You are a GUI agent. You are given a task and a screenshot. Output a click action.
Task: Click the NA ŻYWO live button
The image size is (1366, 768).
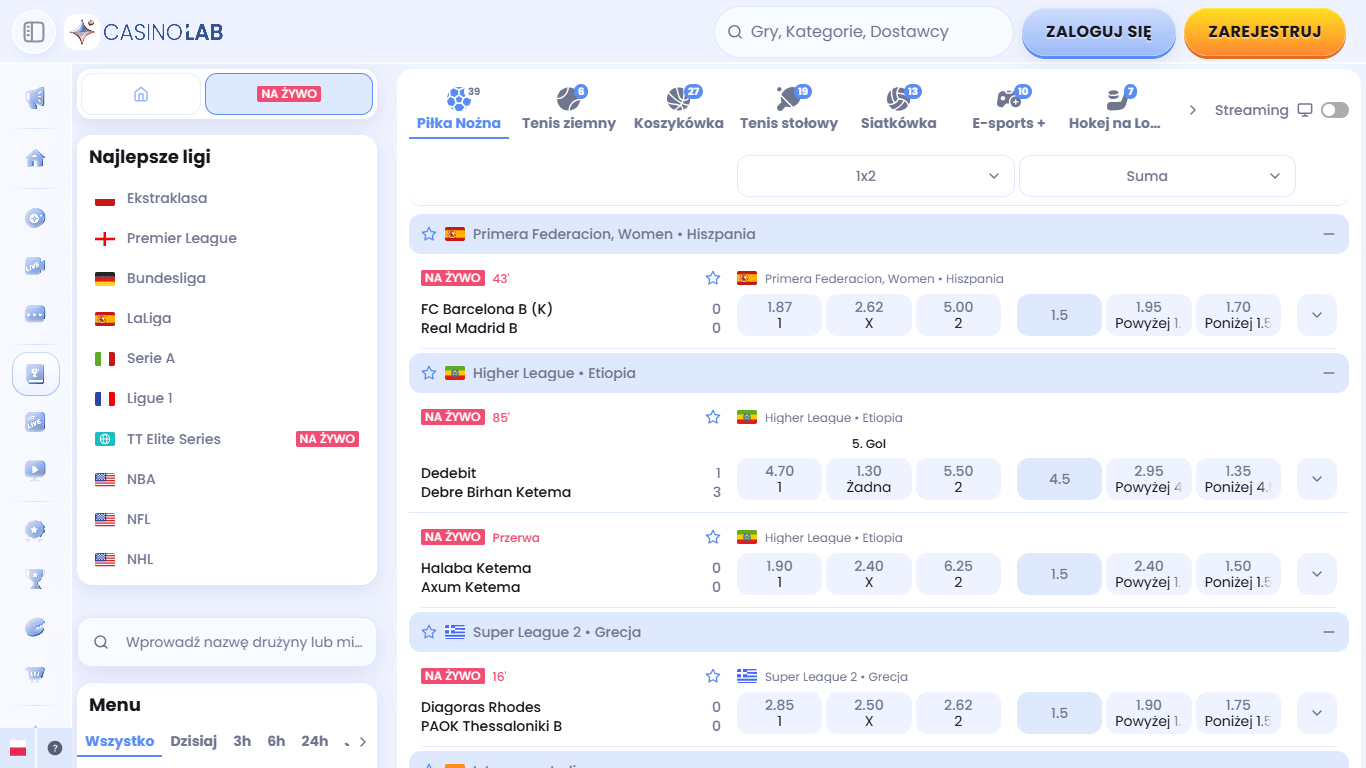pos(289,94)
